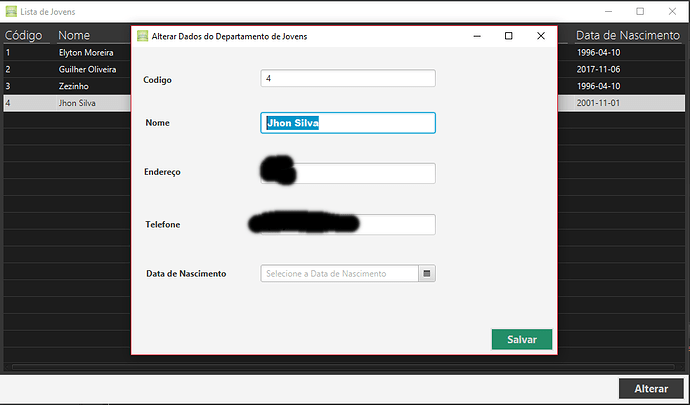Minimize the Alterar Dados dialog

477,36
